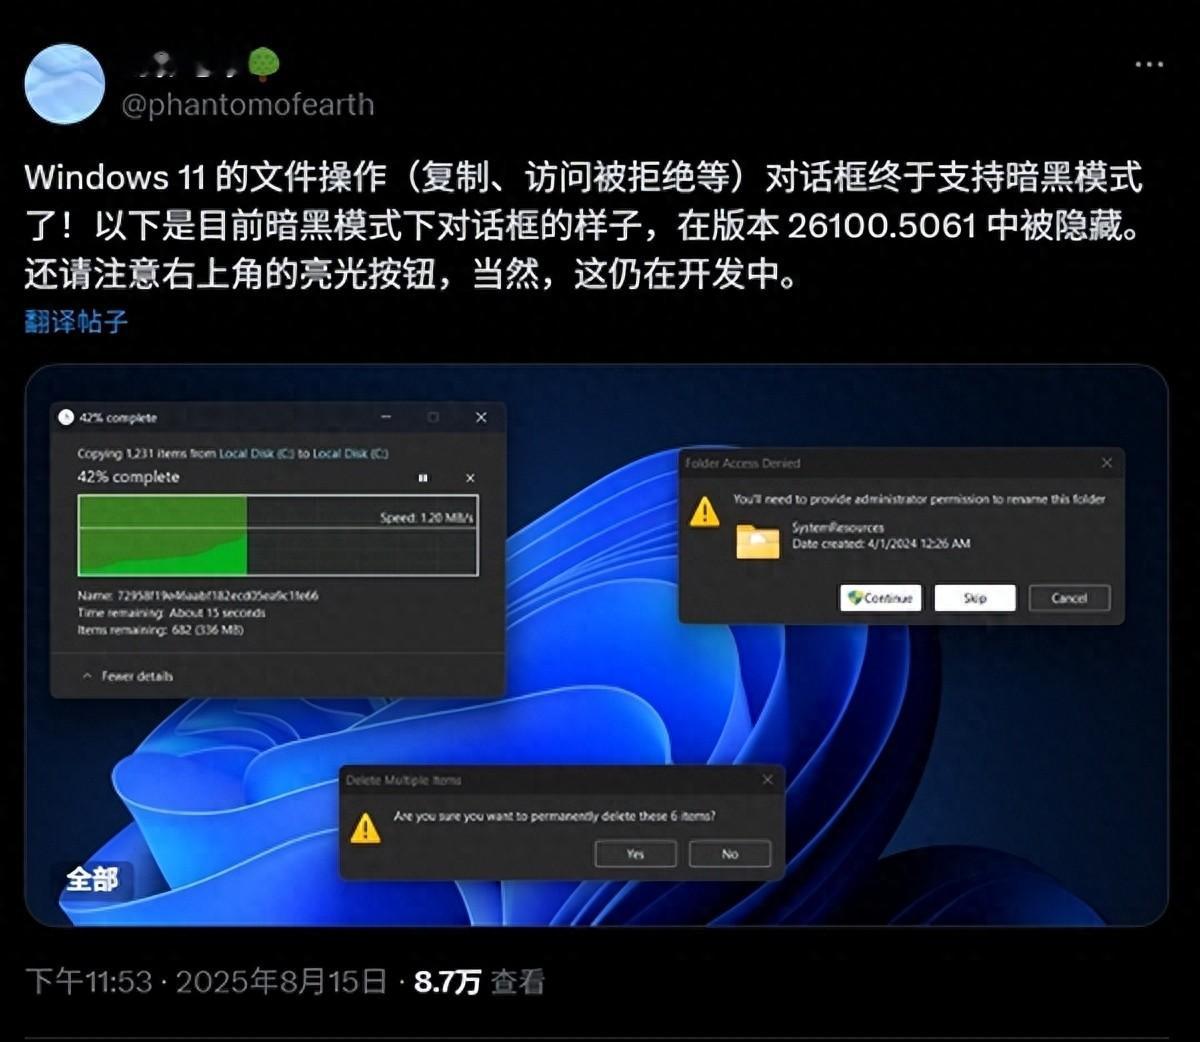This screenshot has height=1042, width=1200.
Task: Cancel the file copy with the small x
Action: tap(470, 478)
